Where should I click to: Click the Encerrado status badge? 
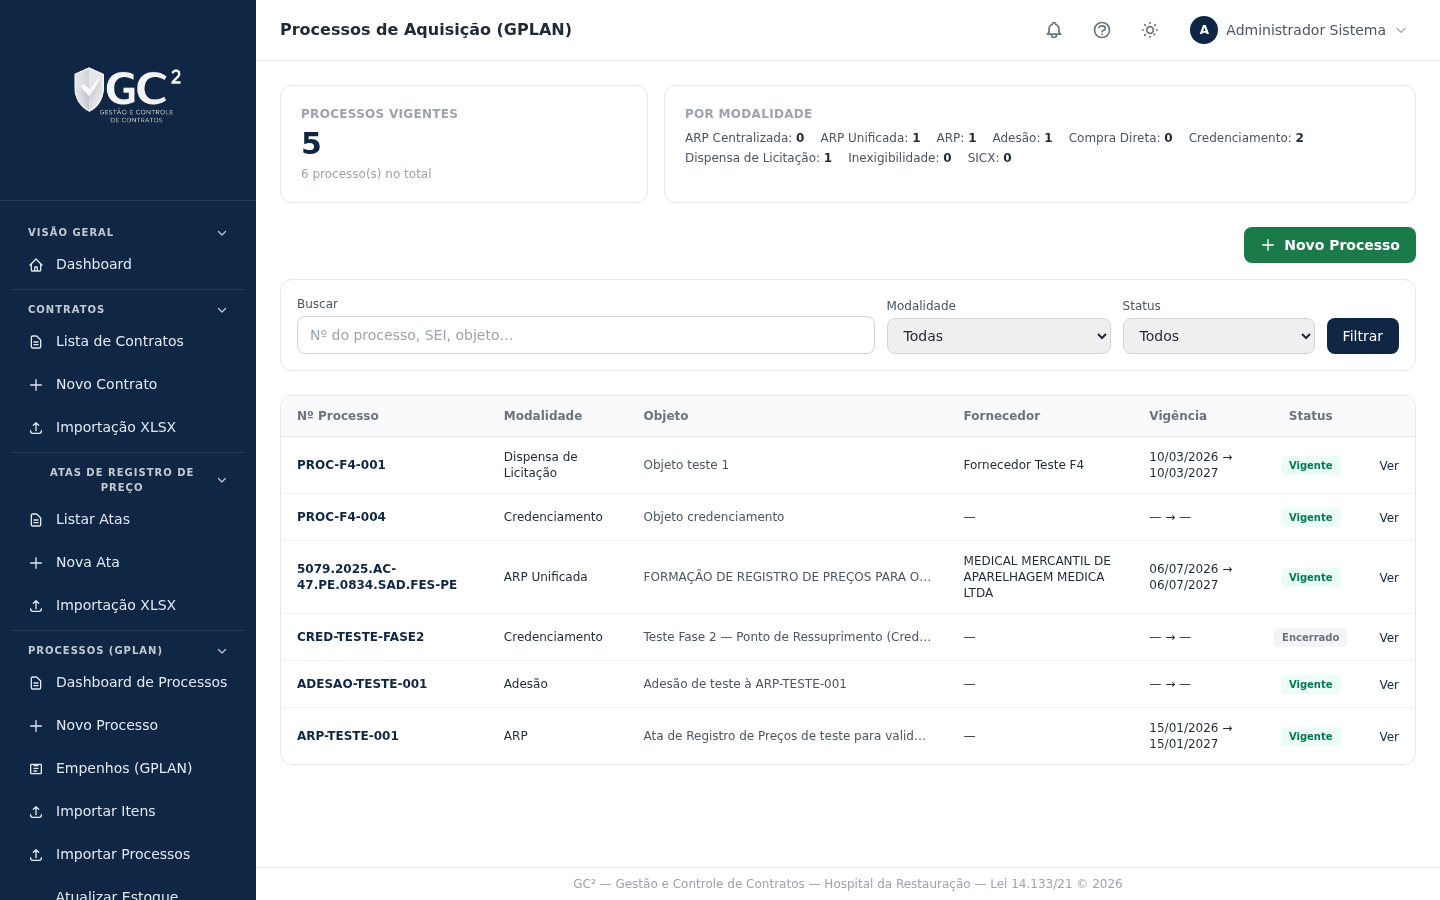click(1310, 638)
